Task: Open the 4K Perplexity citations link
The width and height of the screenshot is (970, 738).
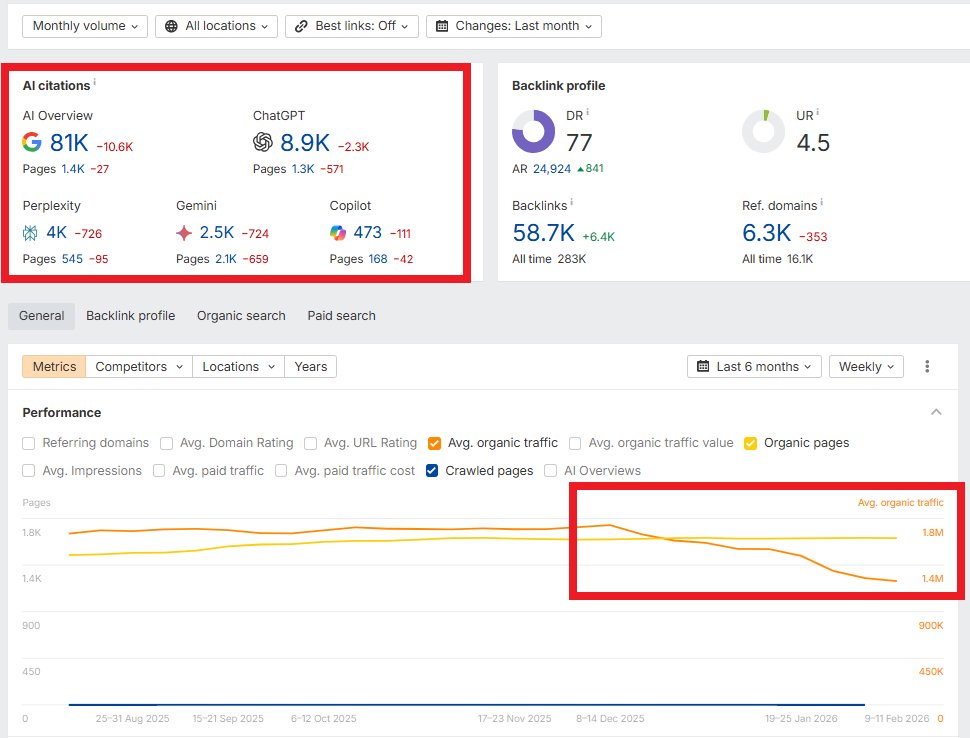Action: (x=56, y=233)
